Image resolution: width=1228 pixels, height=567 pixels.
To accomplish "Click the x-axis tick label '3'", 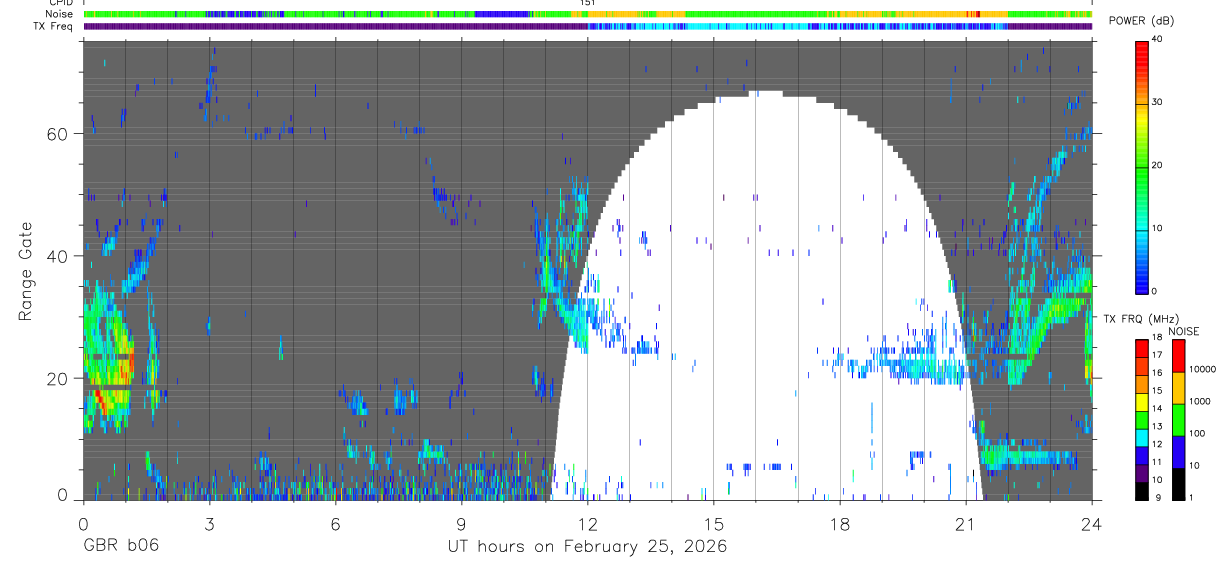I will click(209, 523).
